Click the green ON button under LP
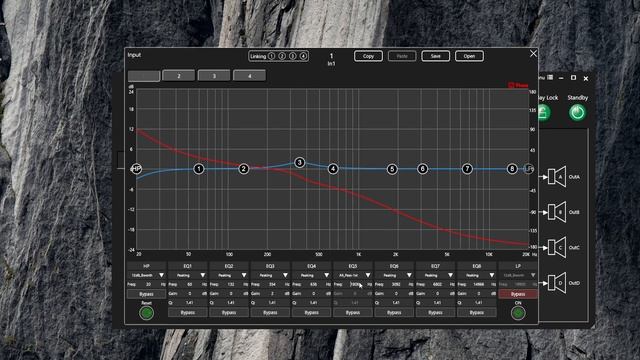This screenshot has height=360, width=640. coord(518,313)
